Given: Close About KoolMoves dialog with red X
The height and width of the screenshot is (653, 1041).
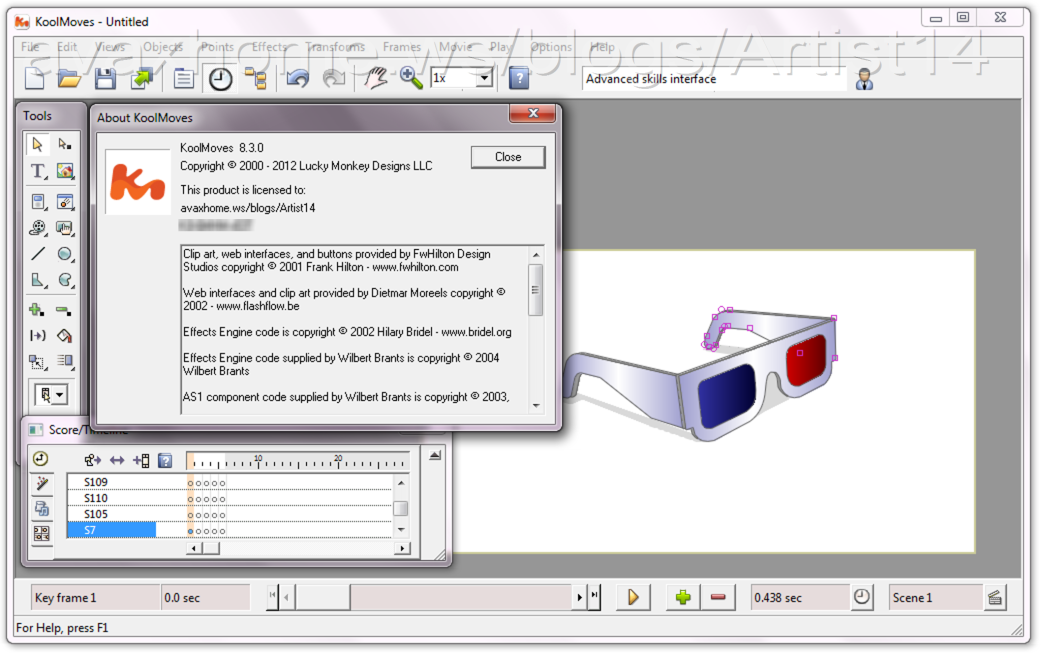Looking at the screenshot, I should (x=532, y=113).
